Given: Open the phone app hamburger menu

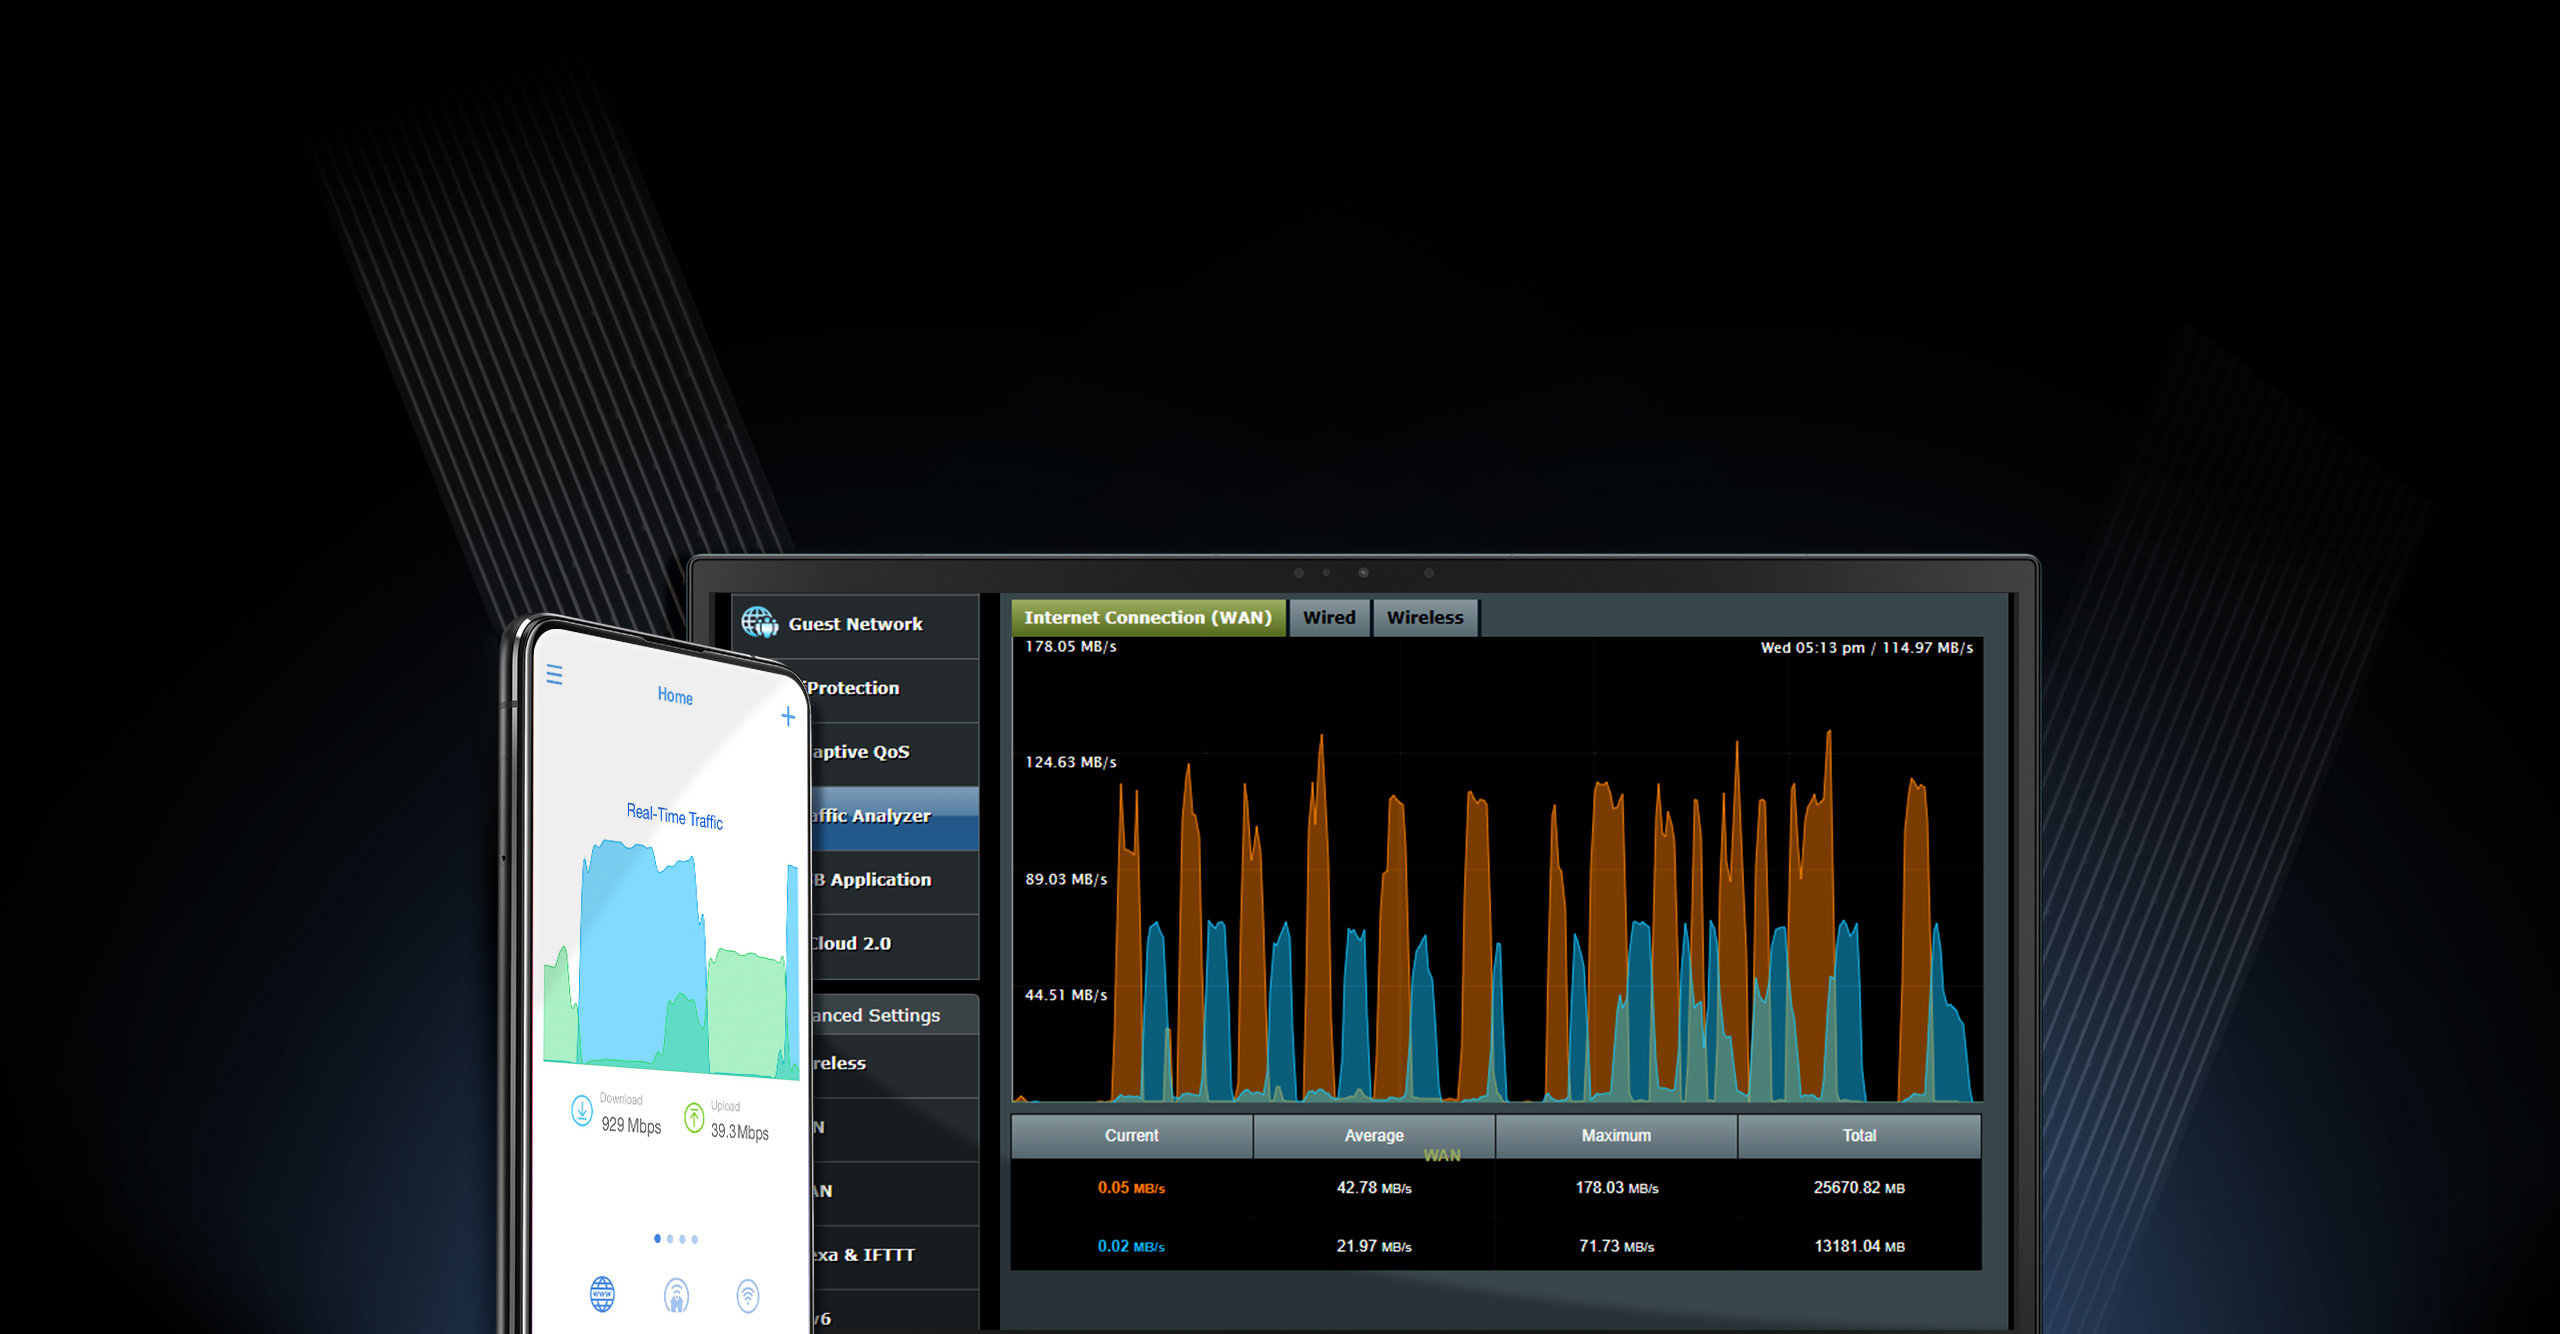Looking at the screenshot, I should 555,675.
